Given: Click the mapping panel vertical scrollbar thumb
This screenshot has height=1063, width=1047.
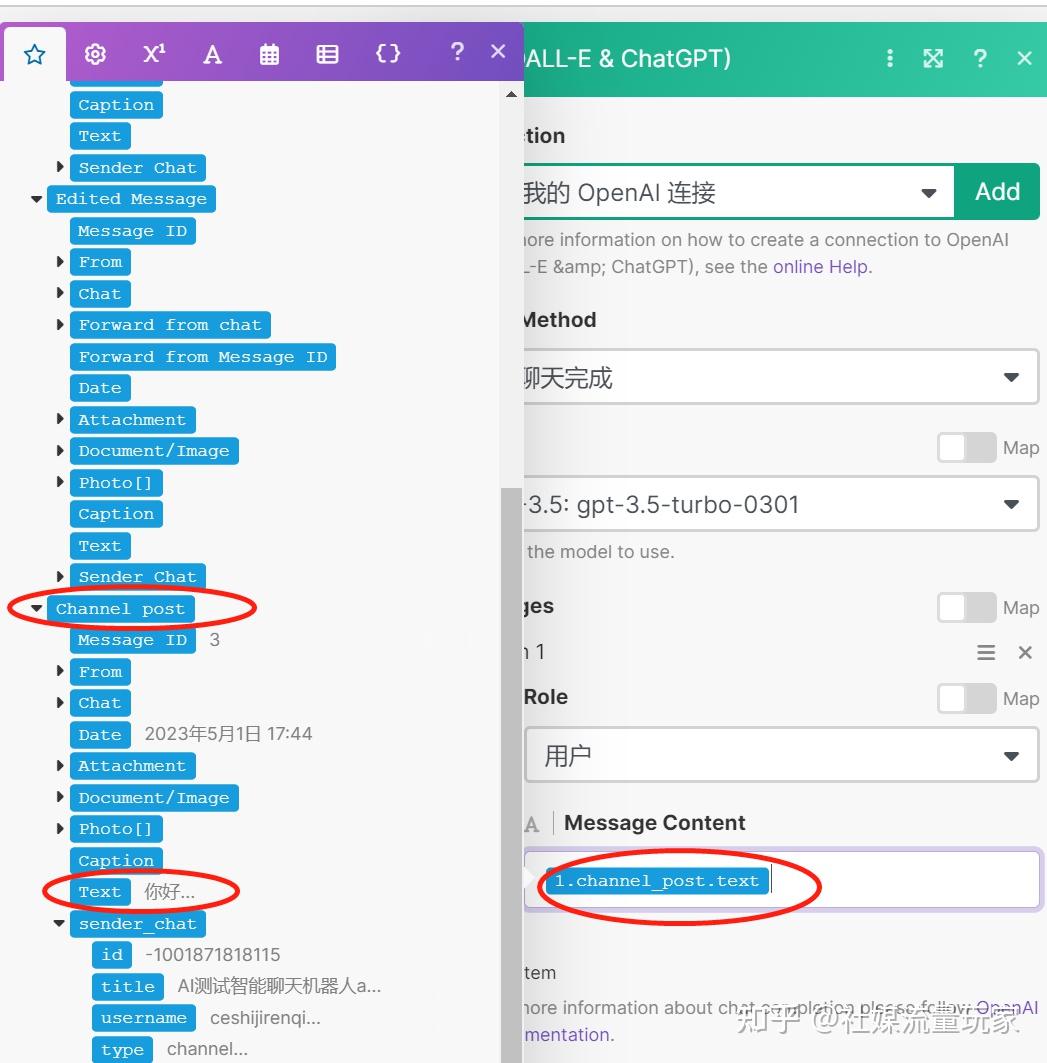Looking at the screenshot, I should [511, 774].
